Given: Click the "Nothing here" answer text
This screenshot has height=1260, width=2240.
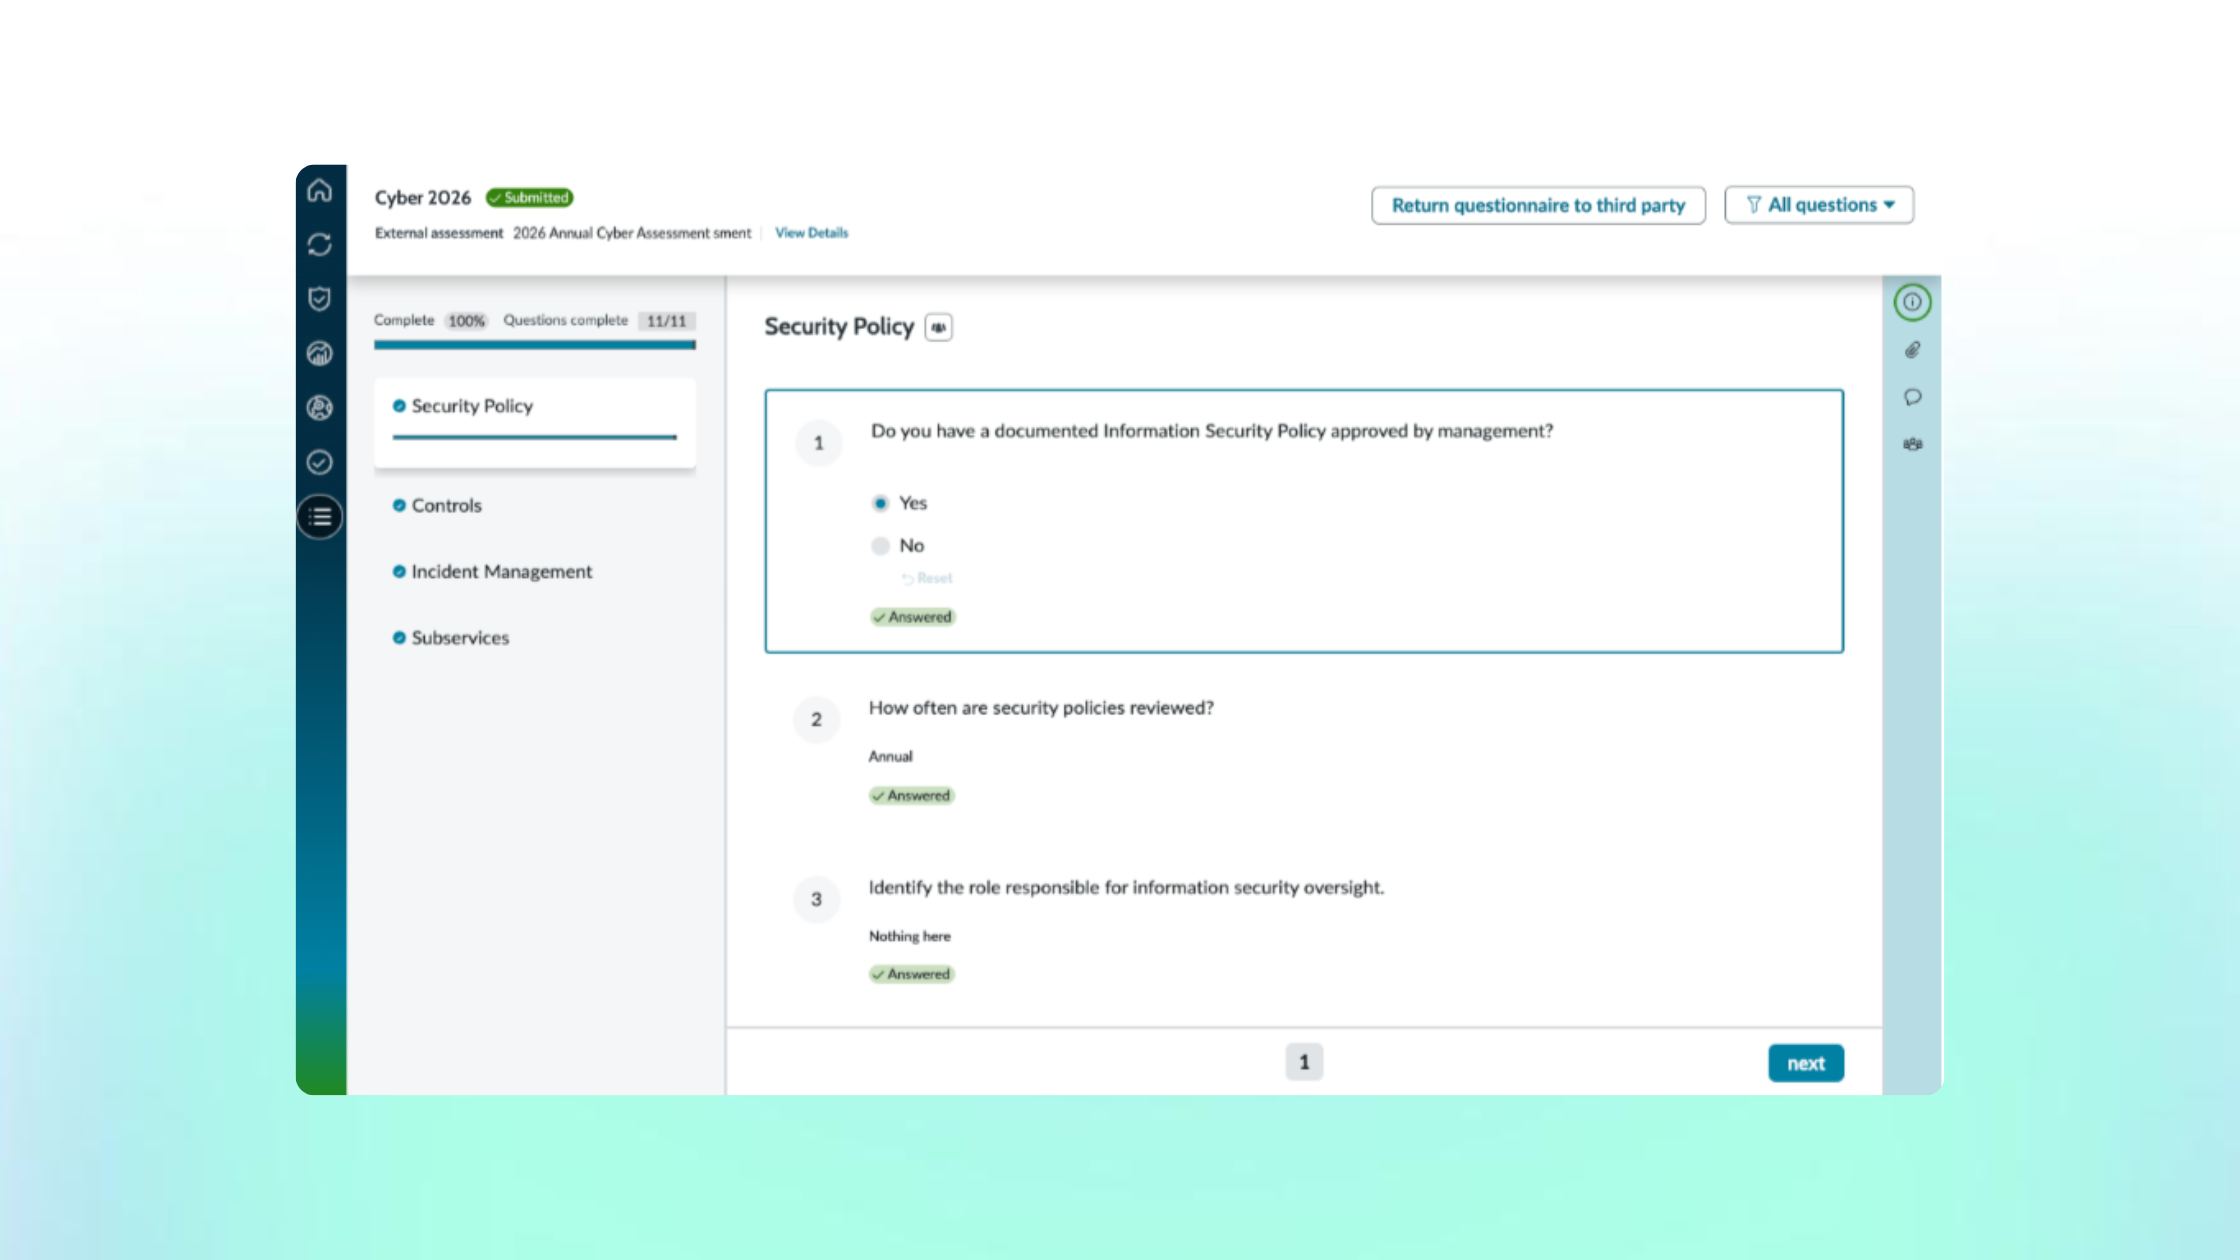Looking at the screenshot, I should coord(909,937).
